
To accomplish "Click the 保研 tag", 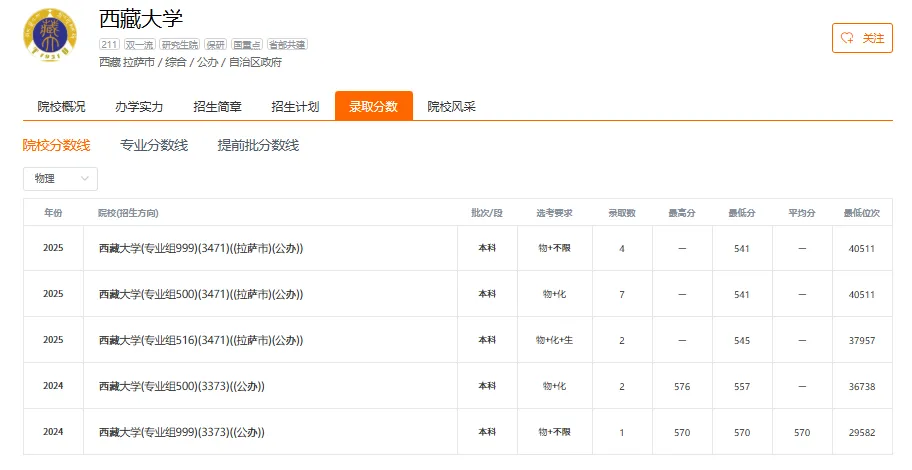I will (215, 45).
